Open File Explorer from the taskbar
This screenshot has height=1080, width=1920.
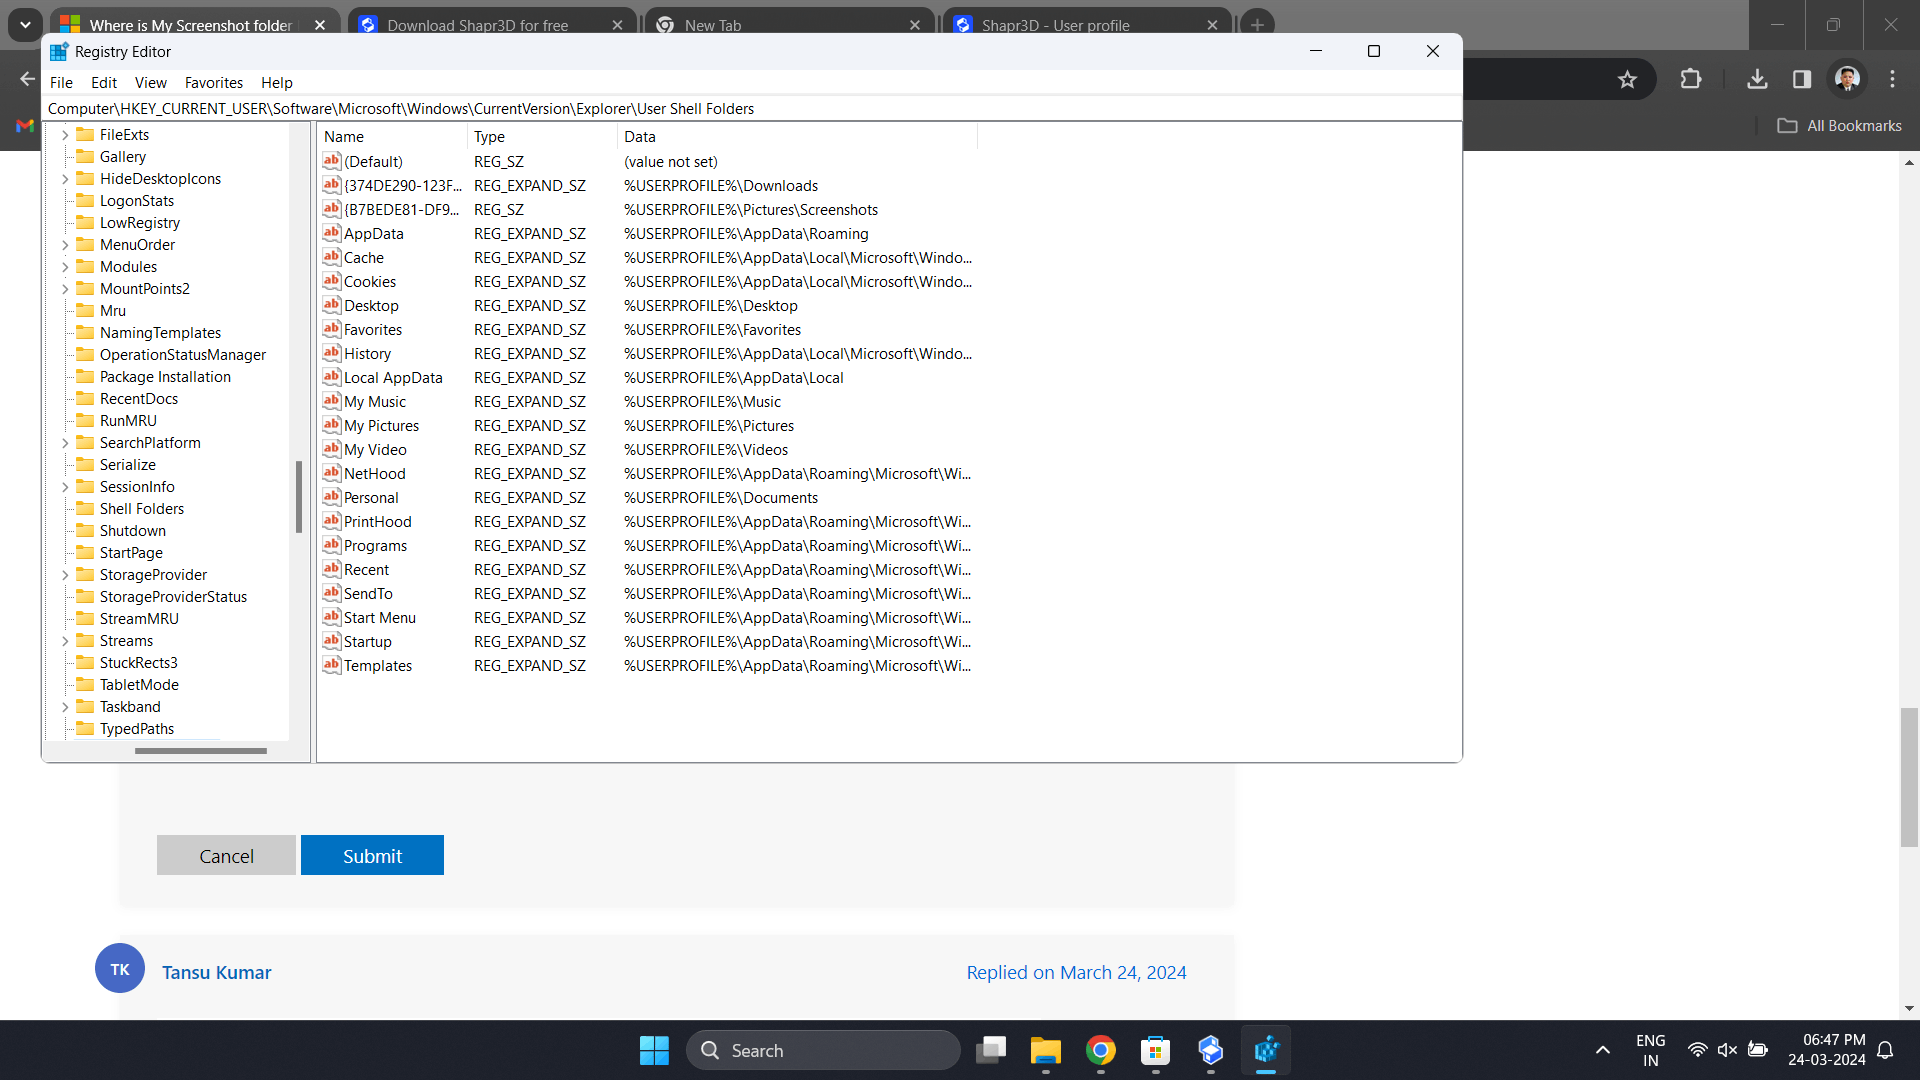tap(1045, 1050)
